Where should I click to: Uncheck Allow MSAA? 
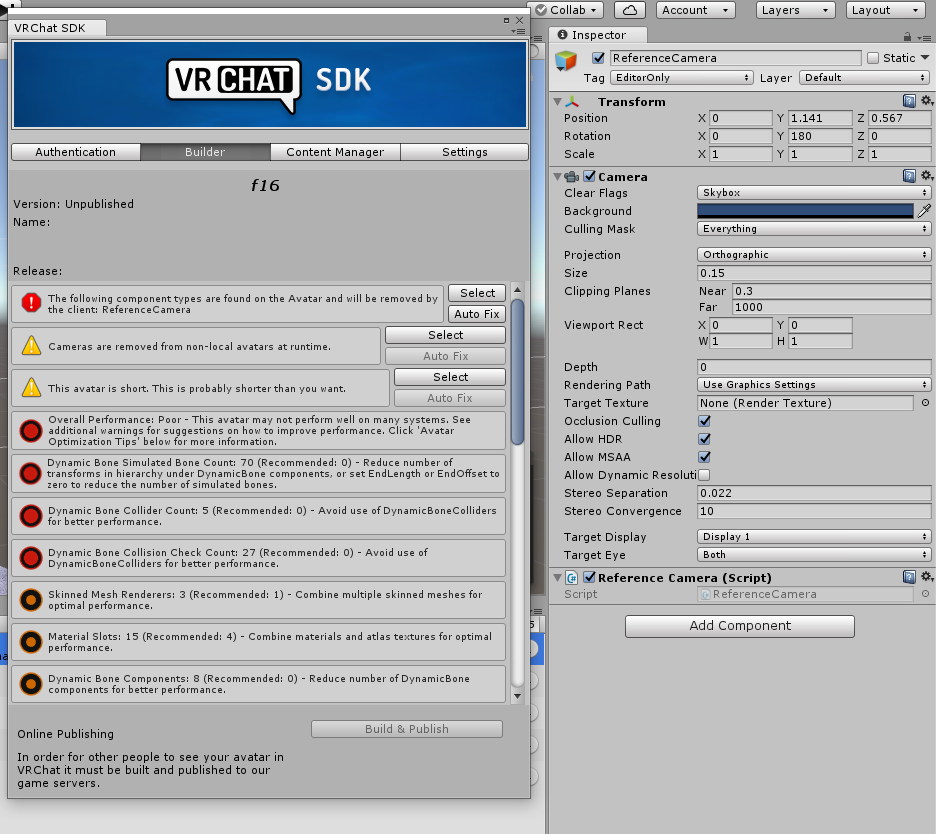(704, 457)
